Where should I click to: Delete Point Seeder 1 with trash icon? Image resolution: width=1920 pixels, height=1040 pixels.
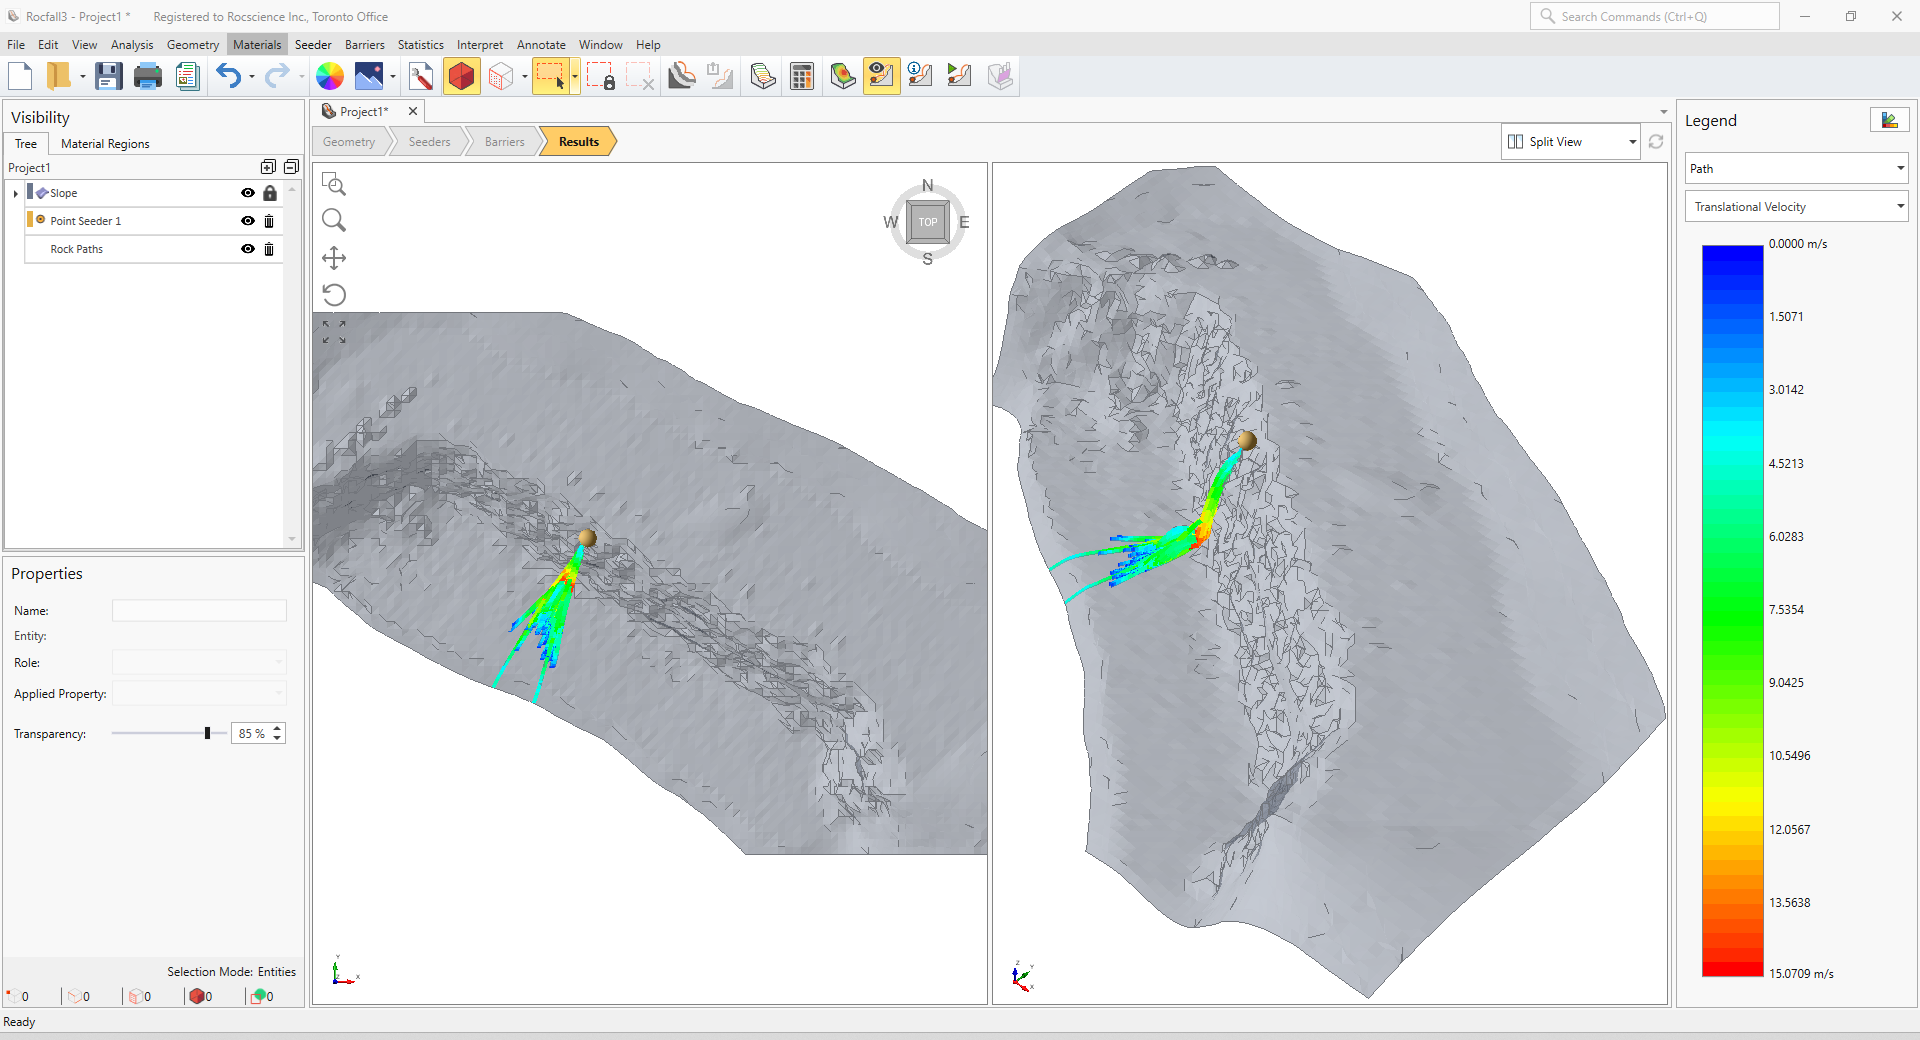pyautogui.click(x=269, y=221)
